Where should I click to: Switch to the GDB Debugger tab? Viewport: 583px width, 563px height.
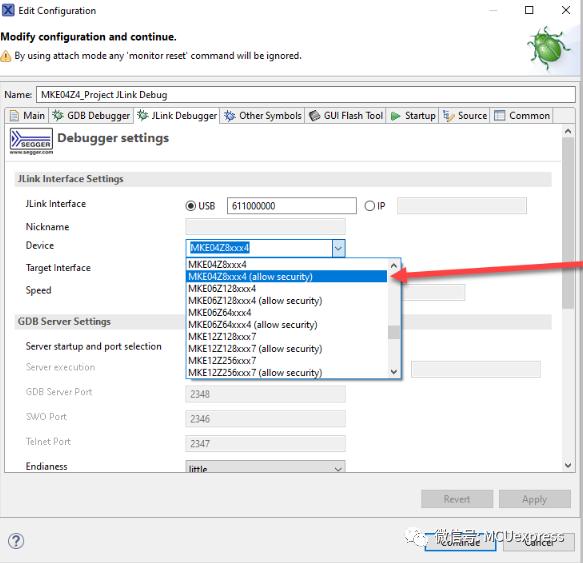[x=91, y=116]
